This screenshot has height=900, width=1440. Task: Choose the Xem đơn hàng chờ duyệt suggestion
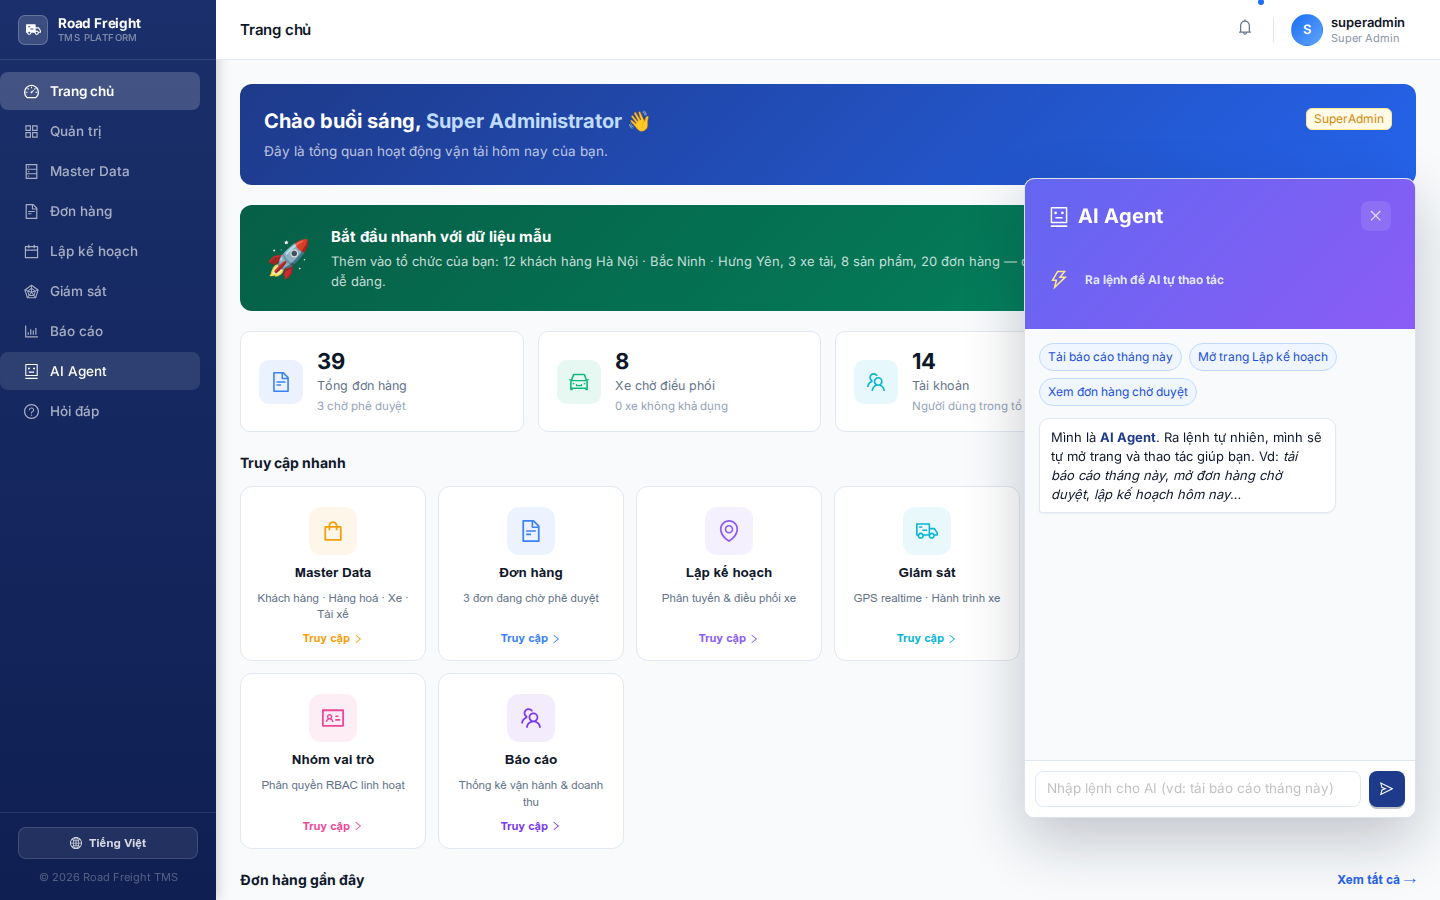coord(1118,392)
